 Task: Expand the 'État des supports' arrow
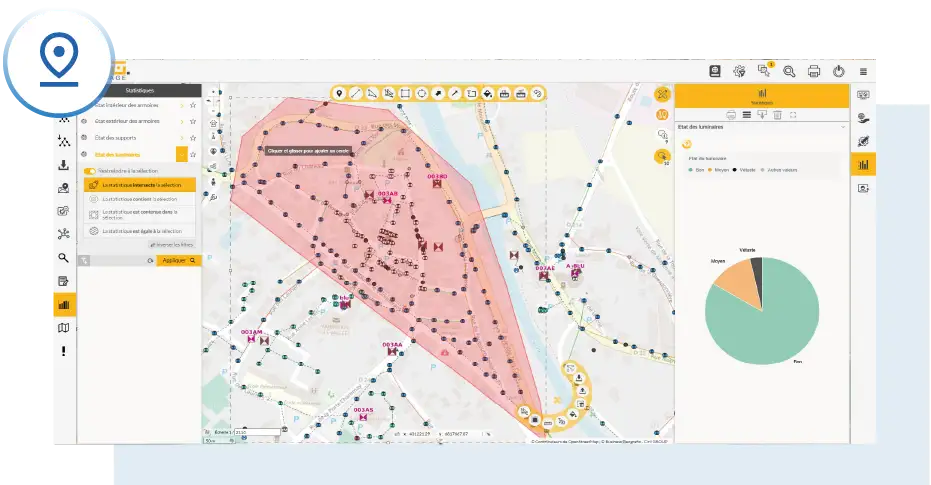[181, 138]
